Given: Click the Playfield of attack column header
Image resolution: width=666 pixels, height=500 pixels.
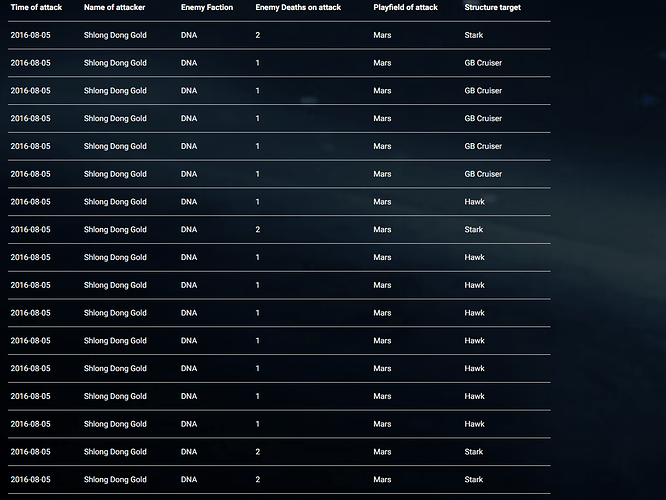Looking at the screenshot, I should (x=405, y=7).
